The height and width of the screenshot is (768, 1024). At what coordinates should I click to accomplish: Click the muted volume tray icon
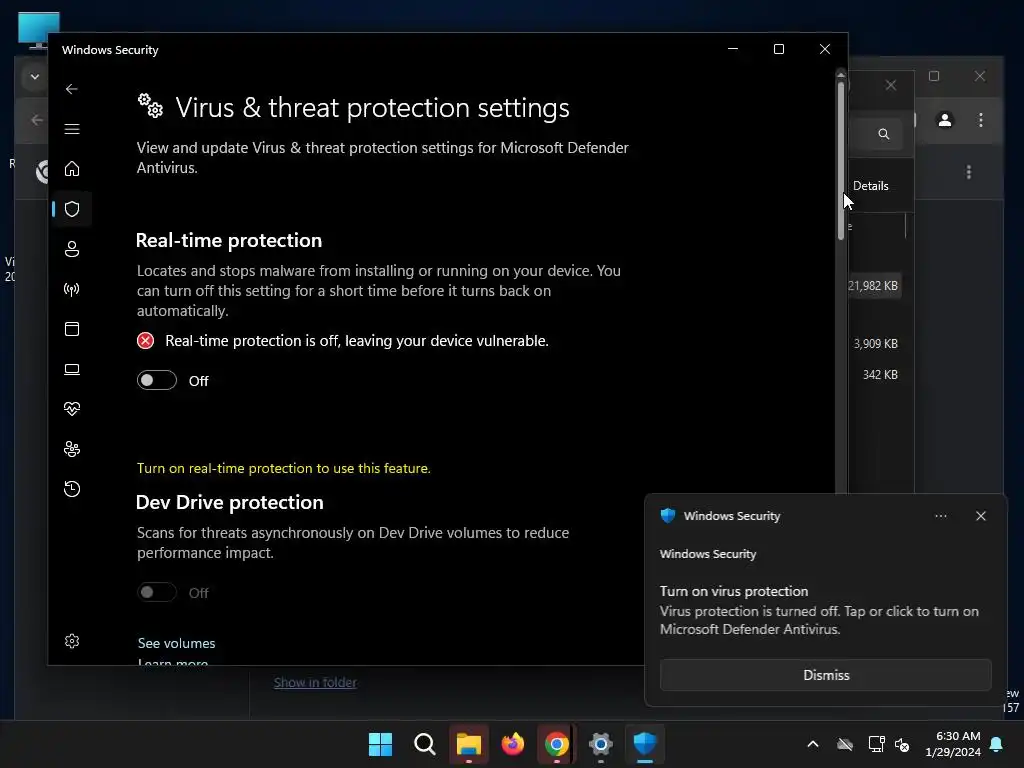903,744
